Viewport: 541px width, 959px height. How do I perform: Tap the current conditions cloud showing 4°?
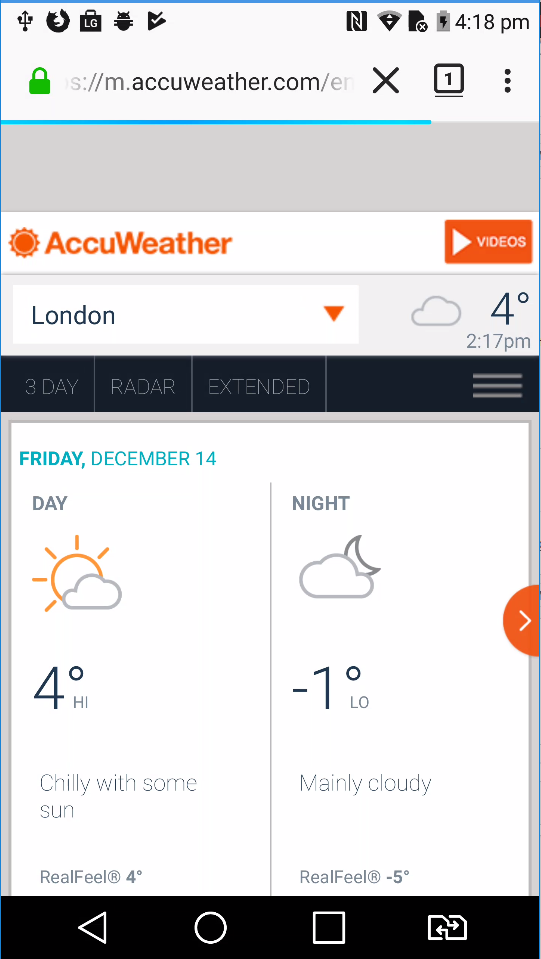[436, 311]
